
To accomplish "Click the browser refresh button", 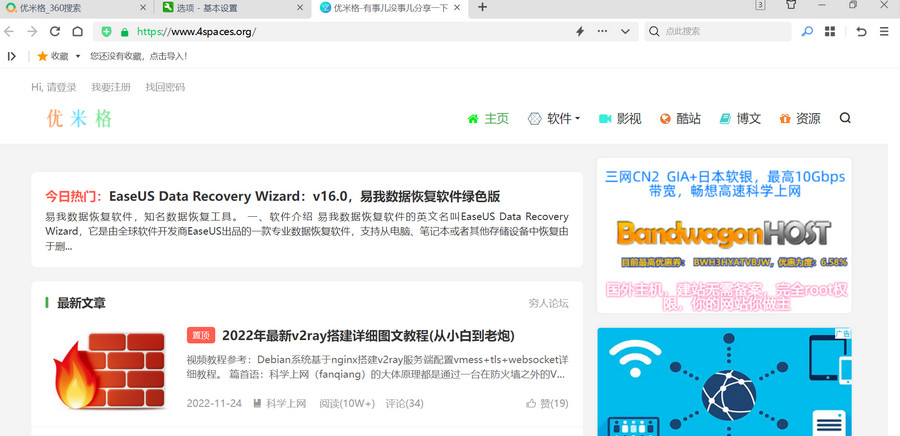I will 54,32.
